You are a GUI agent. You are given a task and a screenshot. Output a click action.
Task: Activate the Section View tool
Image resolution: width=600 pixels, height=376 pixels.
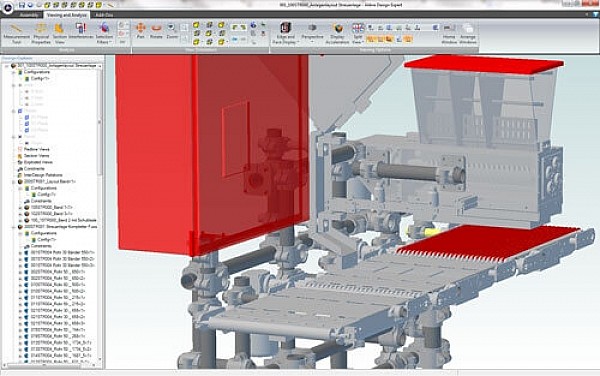click(x=59, y=33)
